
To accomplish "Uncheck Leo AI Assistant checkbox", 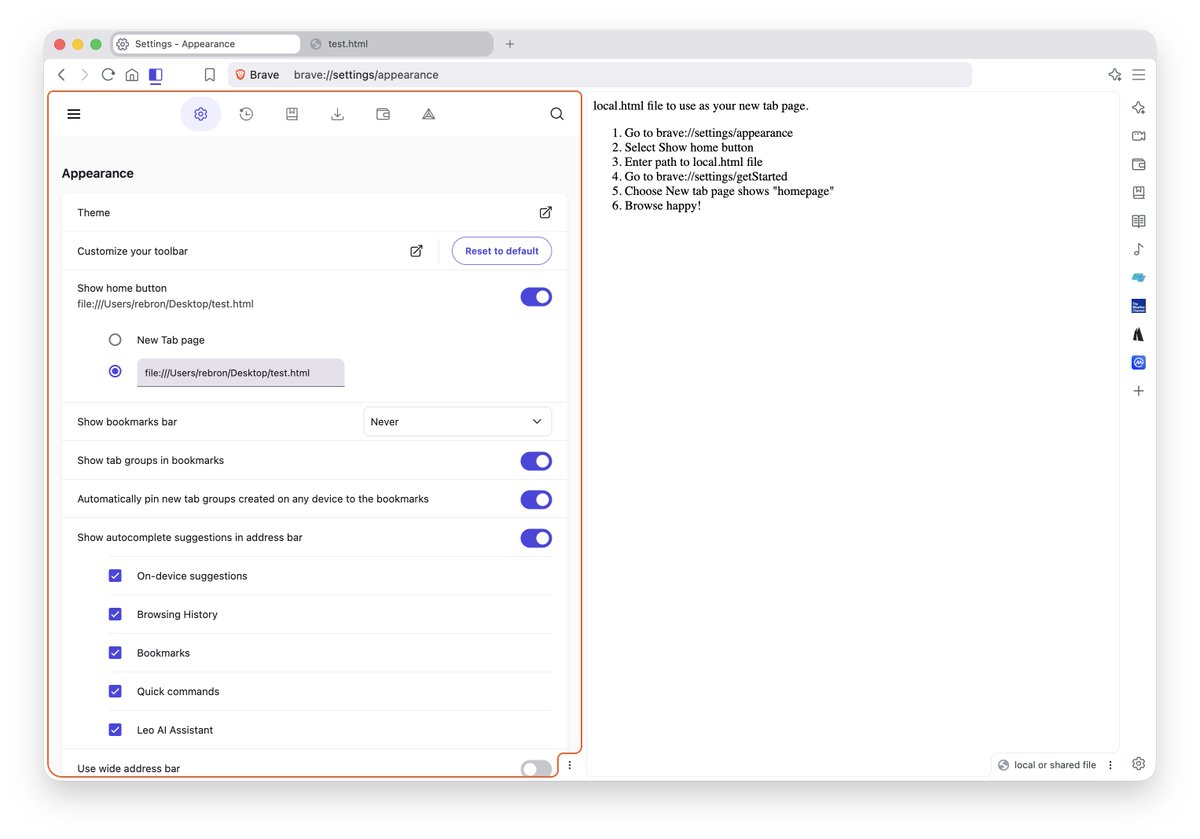I will (x=115, y=730).
